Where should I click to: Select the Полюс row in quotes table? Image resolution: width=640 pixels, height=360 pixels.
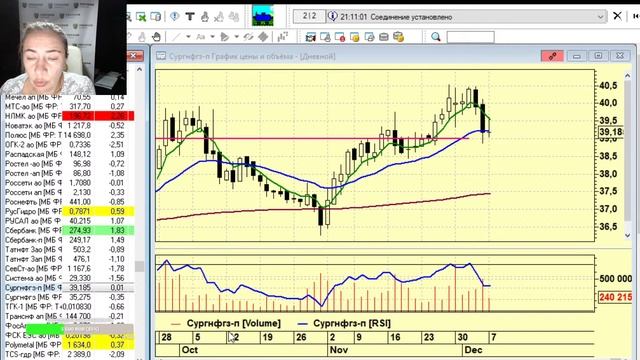68,135
